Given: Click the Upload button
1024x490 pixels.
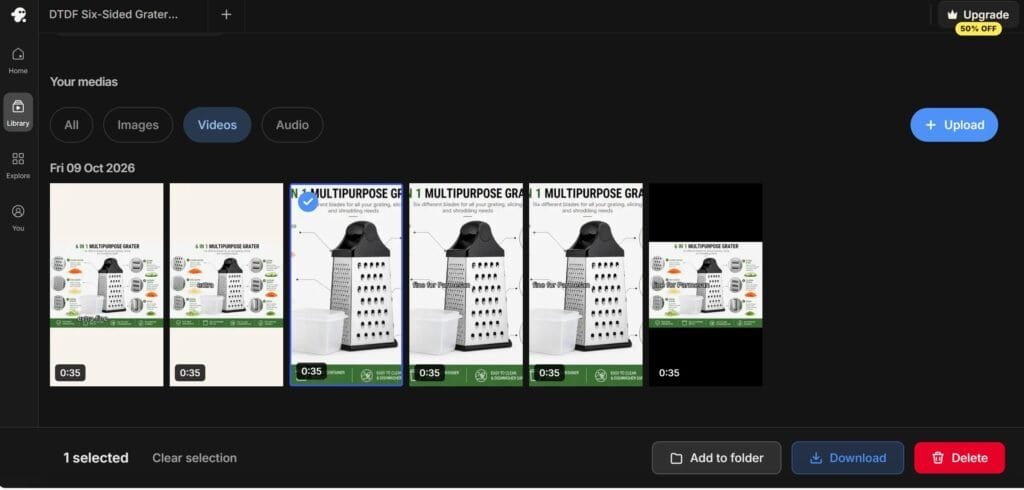Looking at the screenshot, I should pyautogui.click(x=953, y=125).
